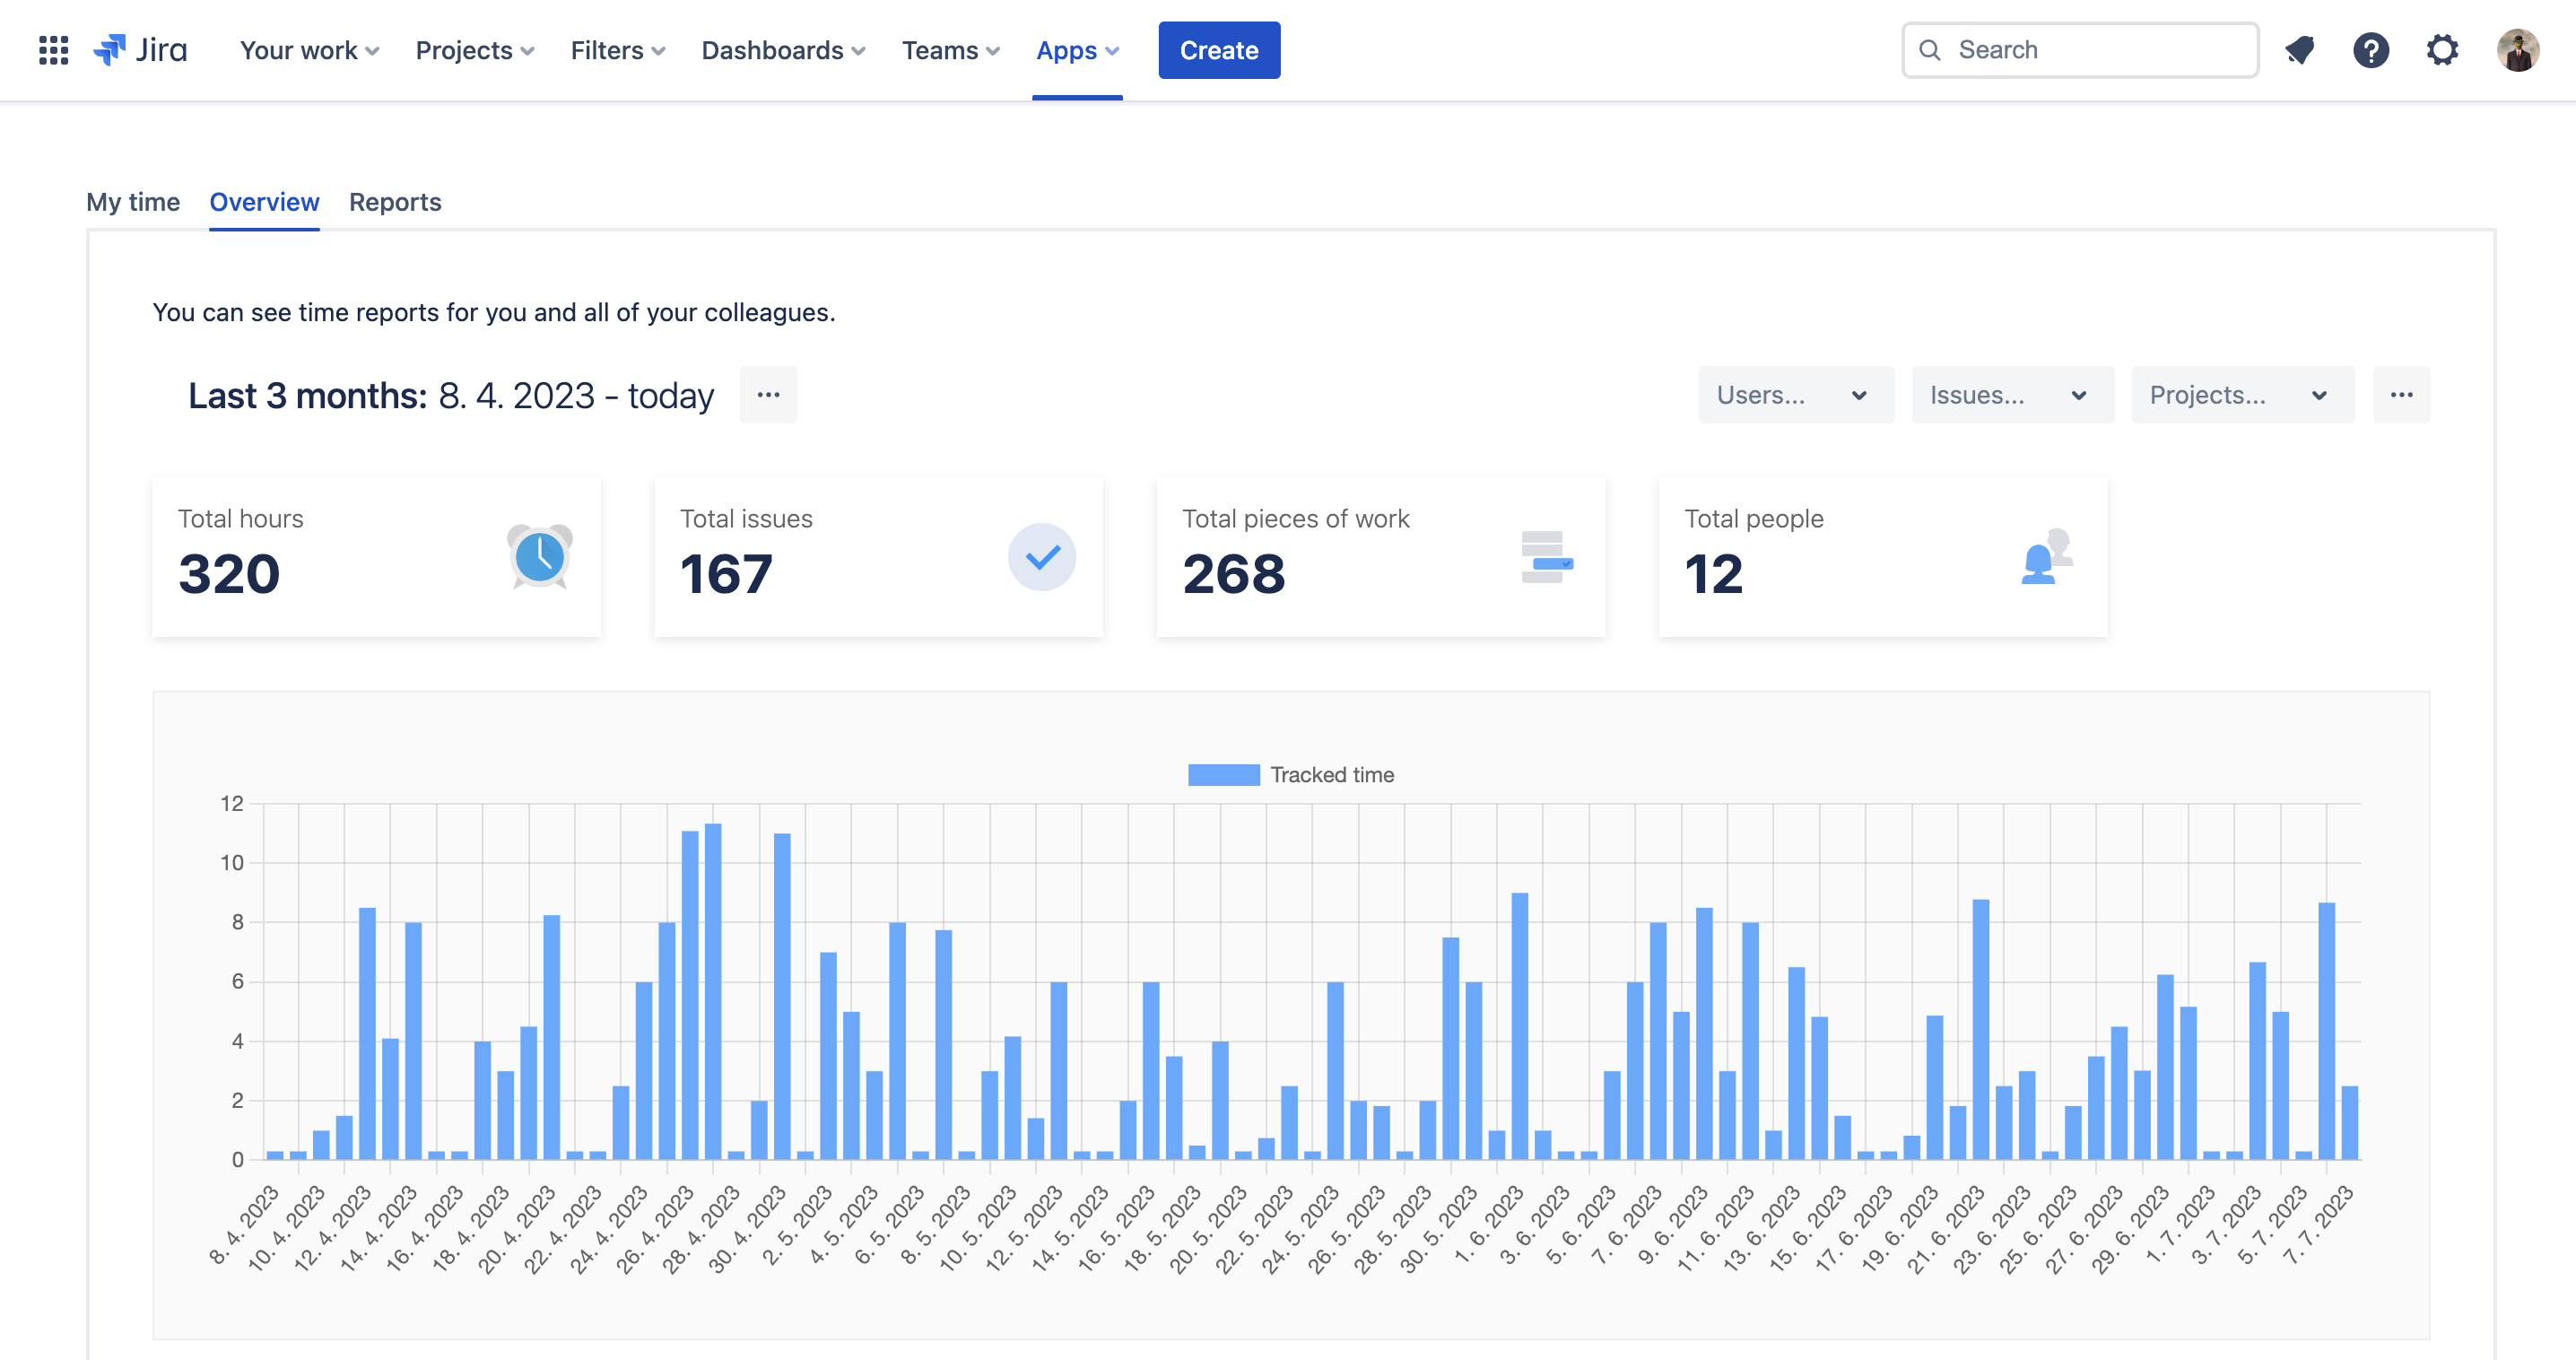Open the Apps navigation menu
Viewport: 2576px width, 1360px height.
click(1075, 48)
